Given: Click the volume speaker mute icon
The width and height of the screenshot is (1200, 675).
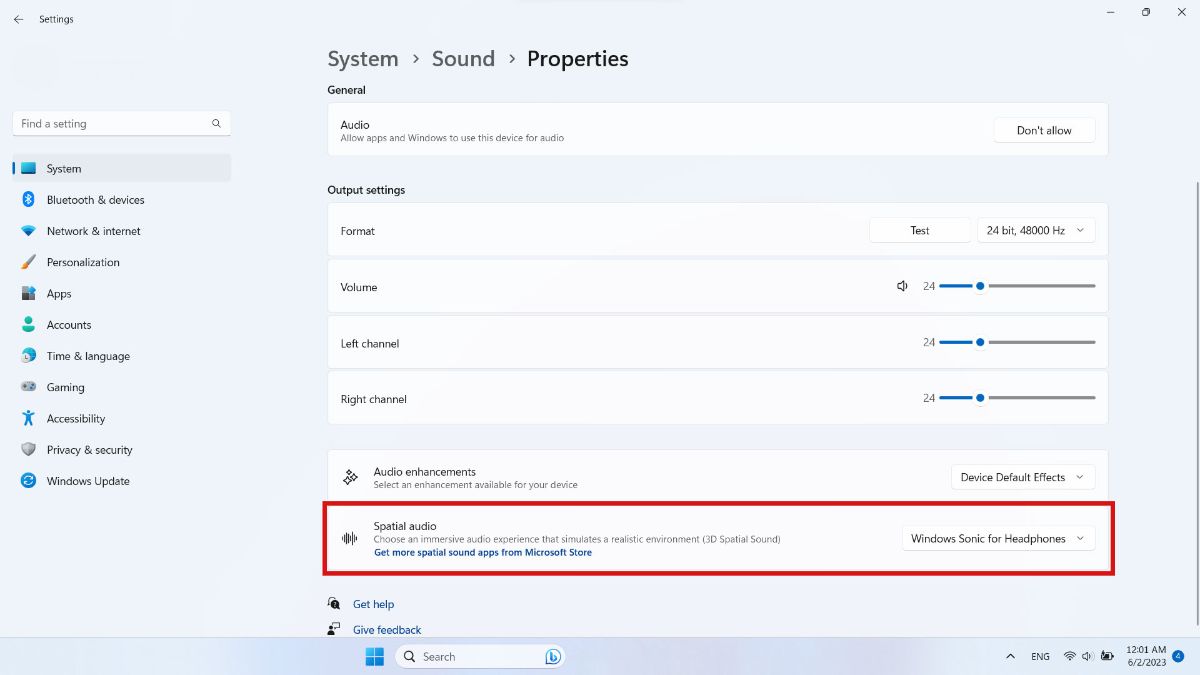Looking at the screenshot, I should [x=902, y=286].
